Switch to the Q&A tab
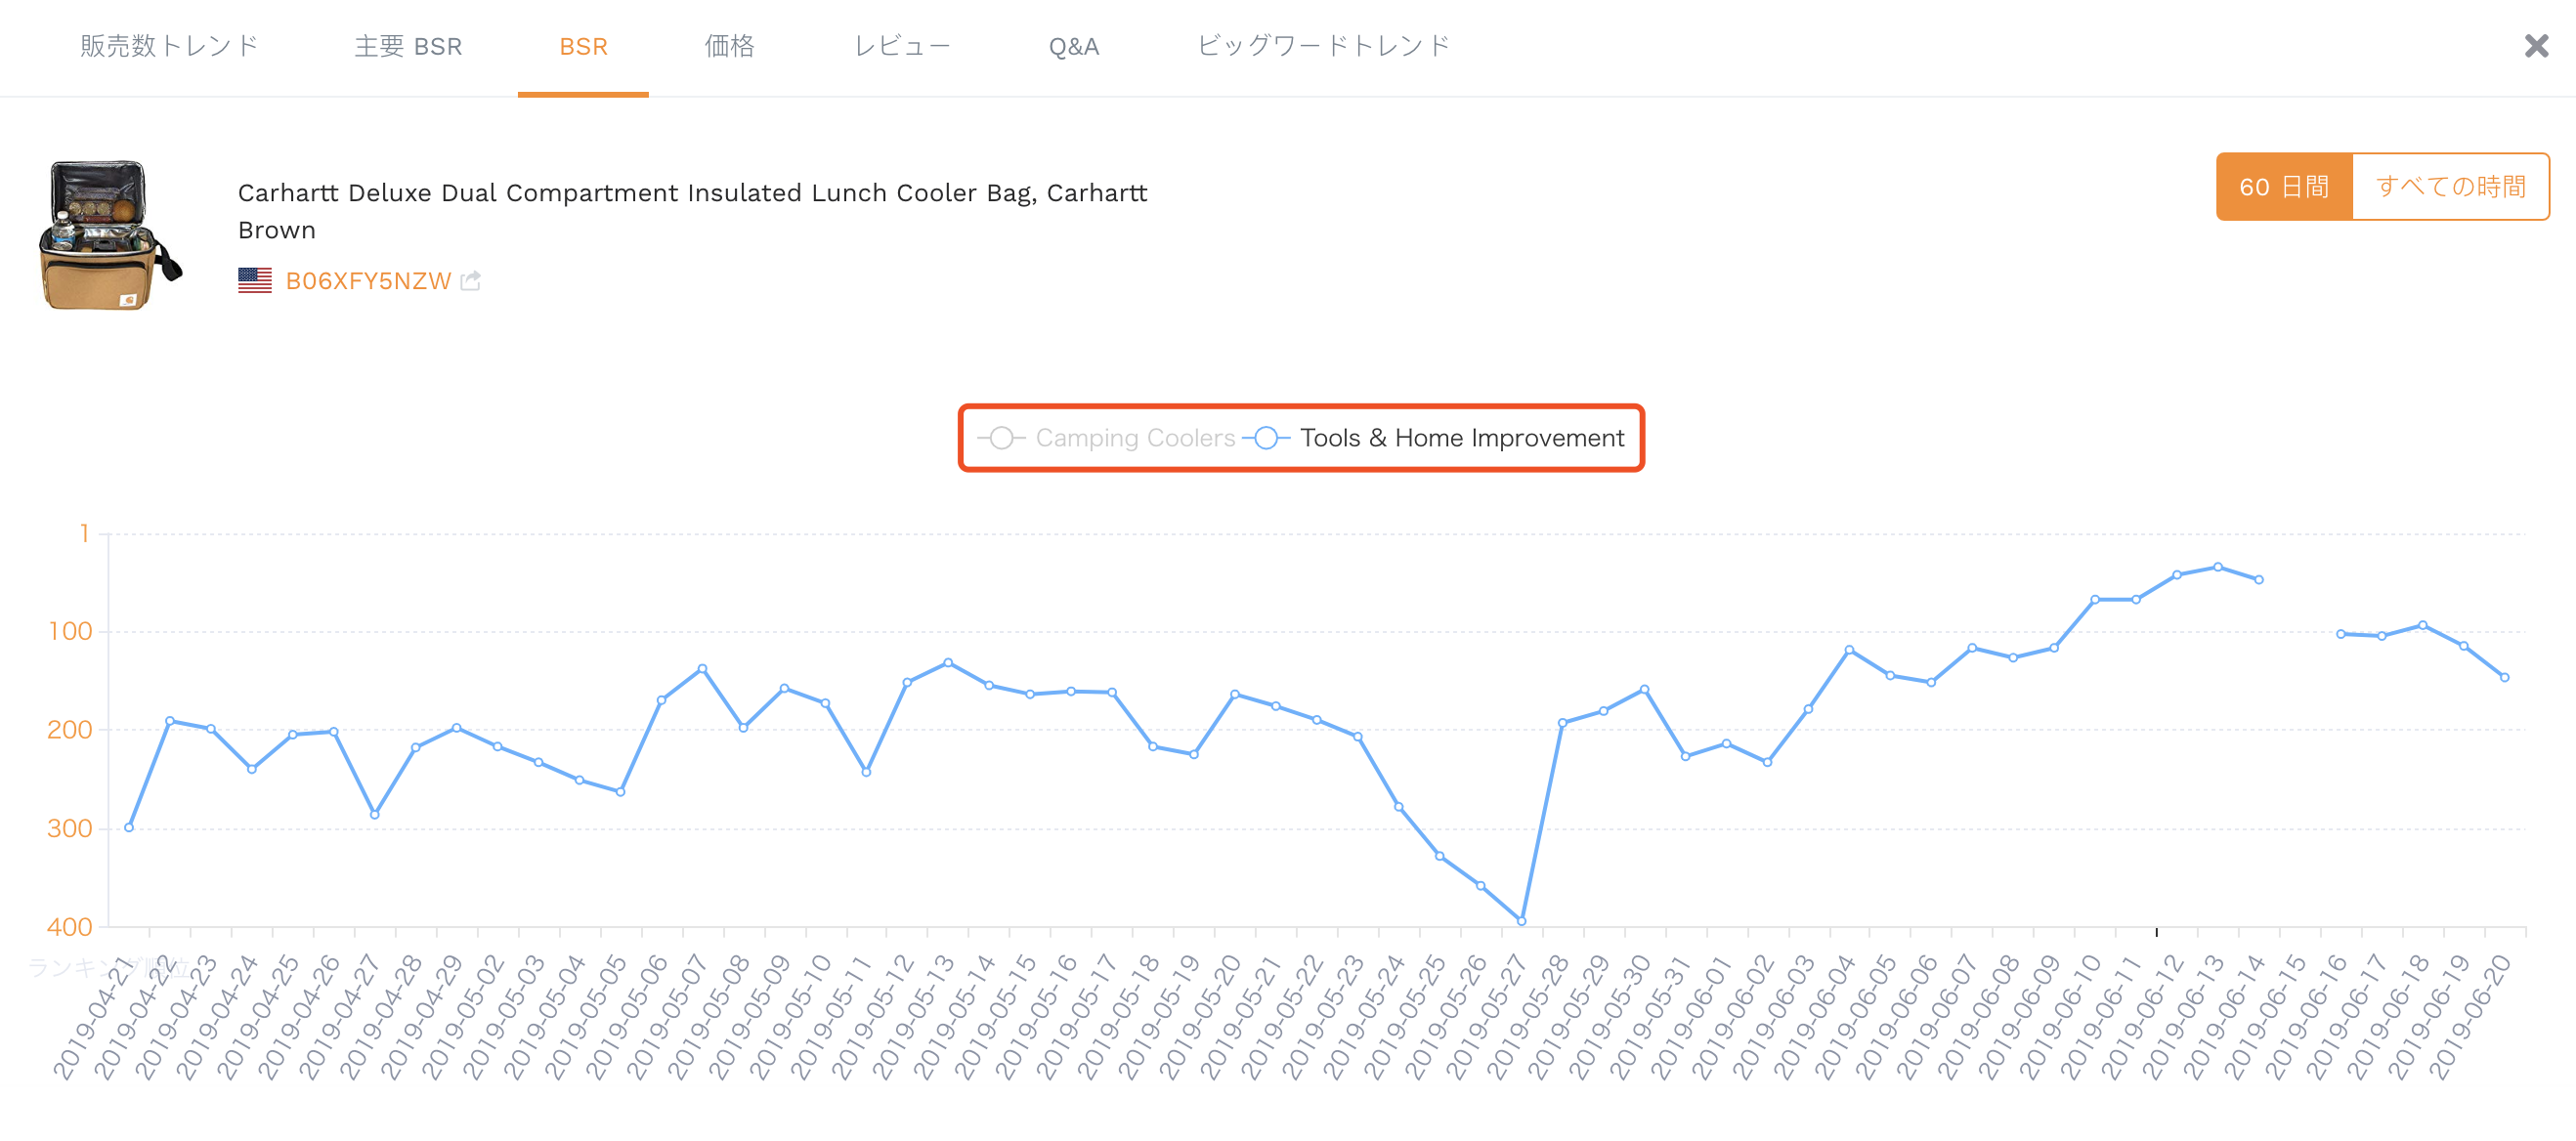 tap(1073, 46)
